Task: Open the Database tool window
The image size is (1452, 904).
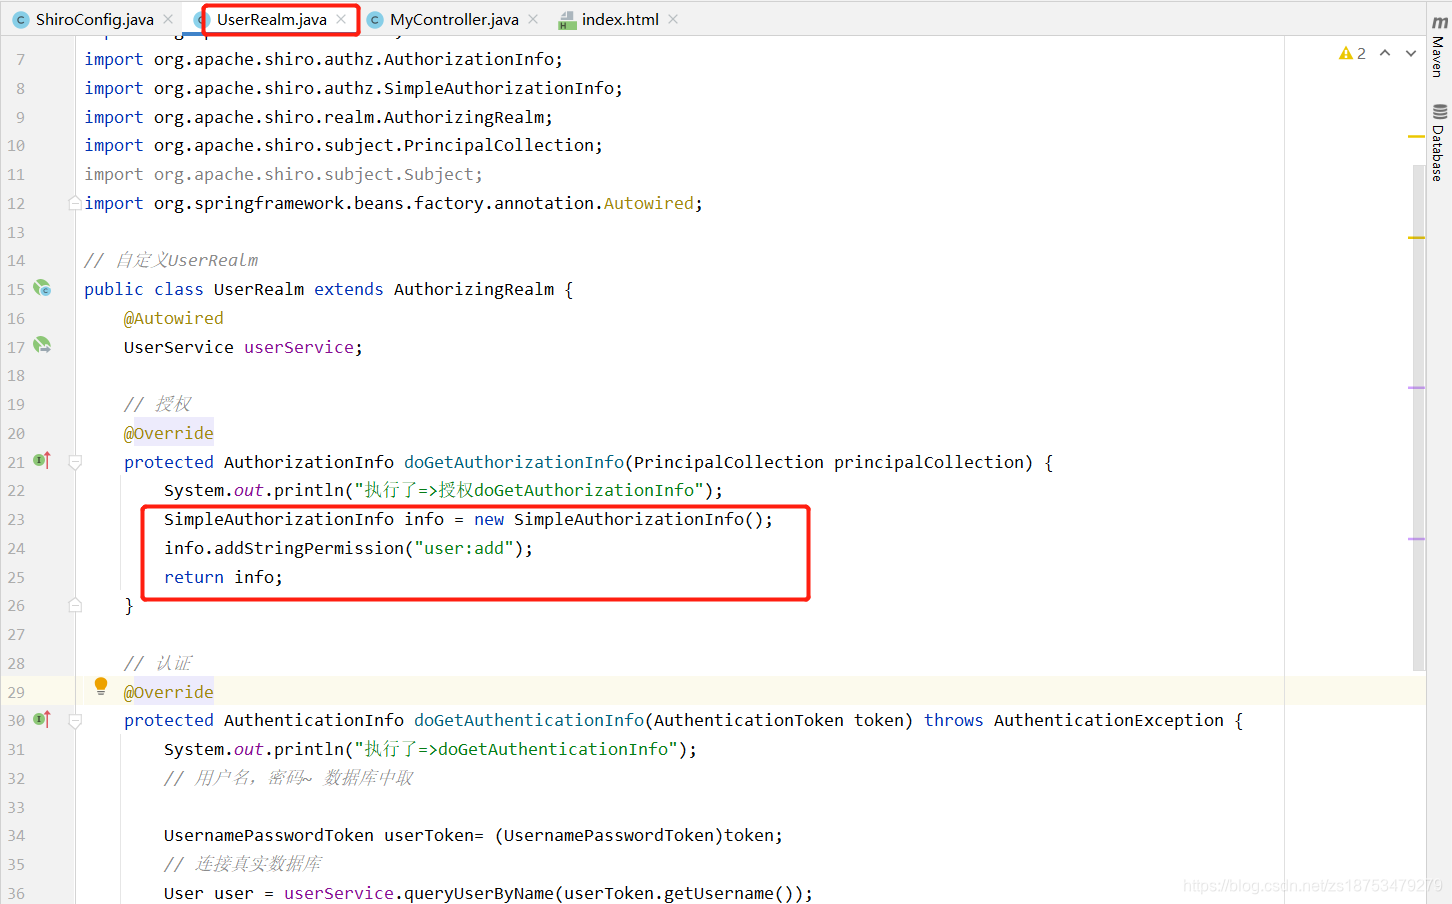Action: (x=1439, y=142)
